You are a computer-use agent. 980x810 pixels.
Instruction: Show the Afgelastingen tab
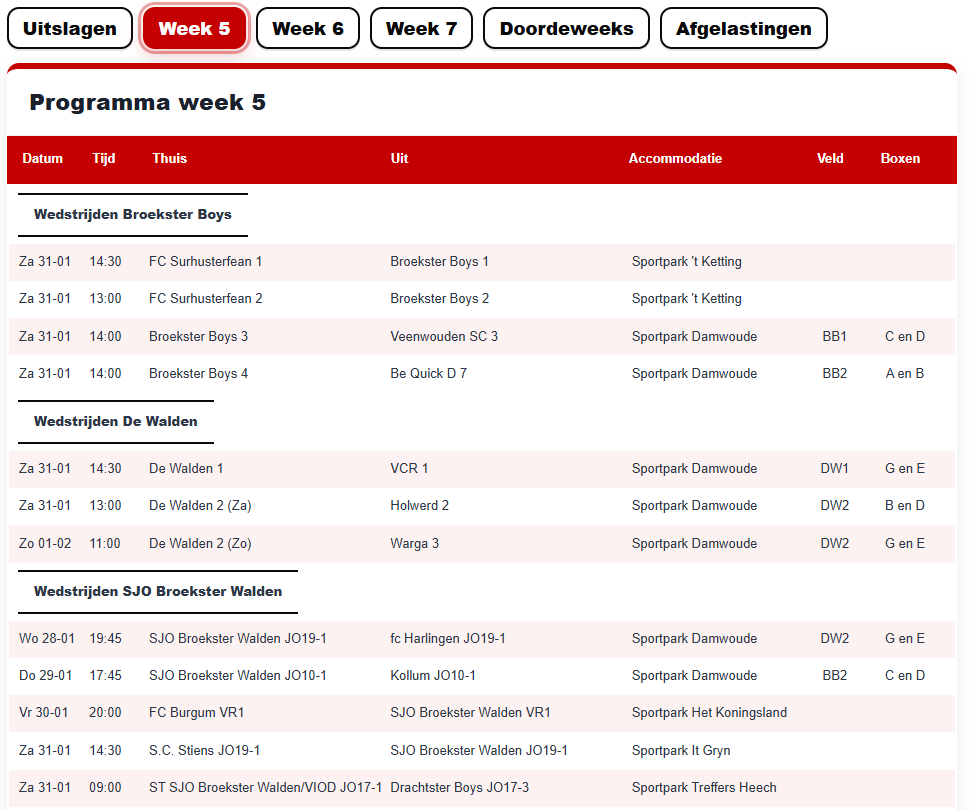(x=743, y=28)
